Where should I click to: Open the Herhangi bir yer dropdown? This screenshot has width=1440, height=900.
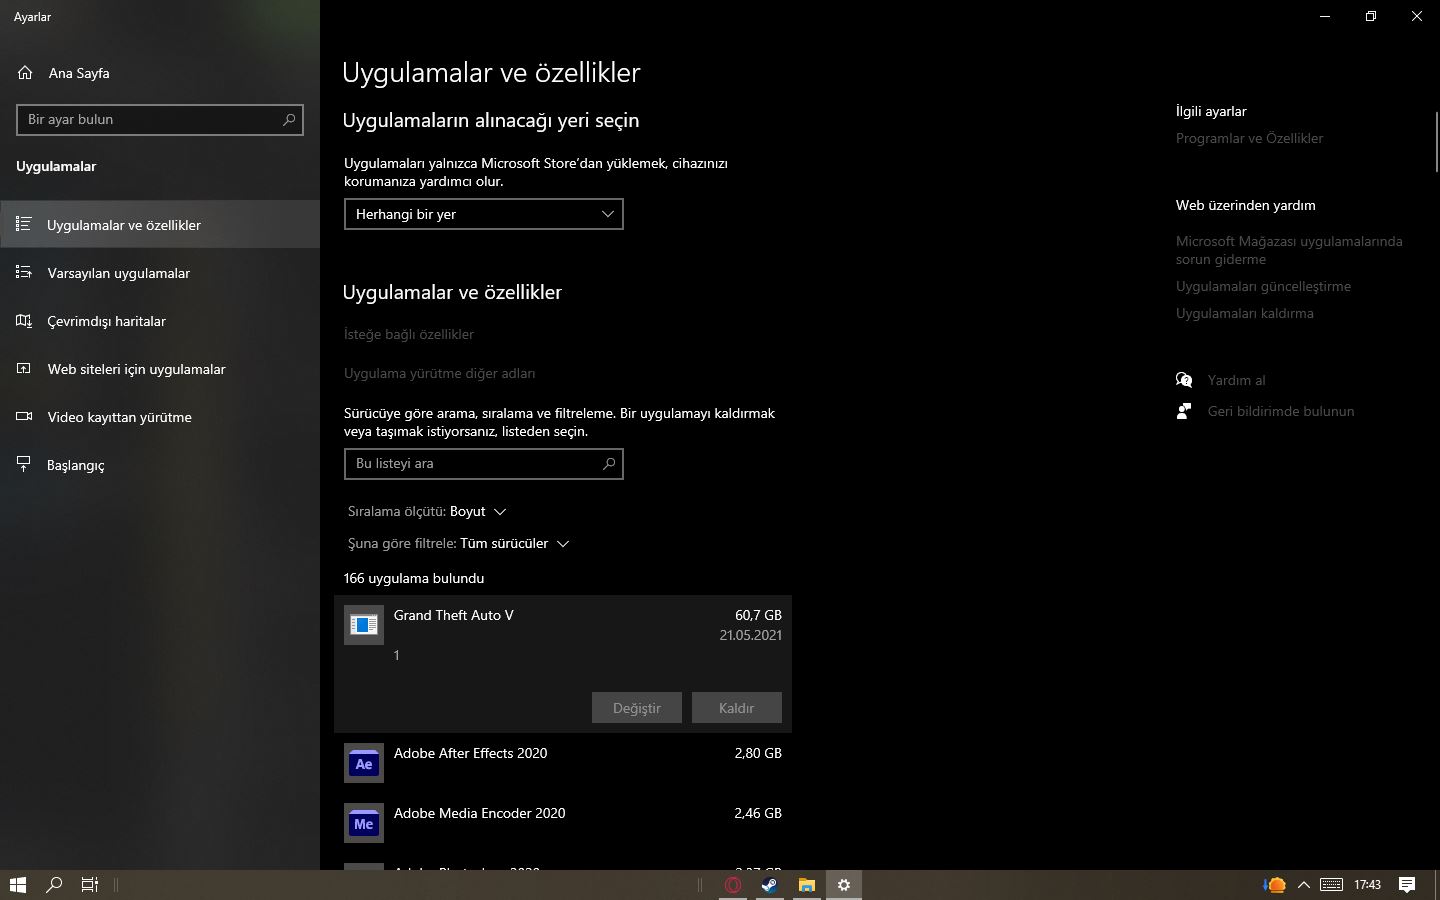[484, 214]
